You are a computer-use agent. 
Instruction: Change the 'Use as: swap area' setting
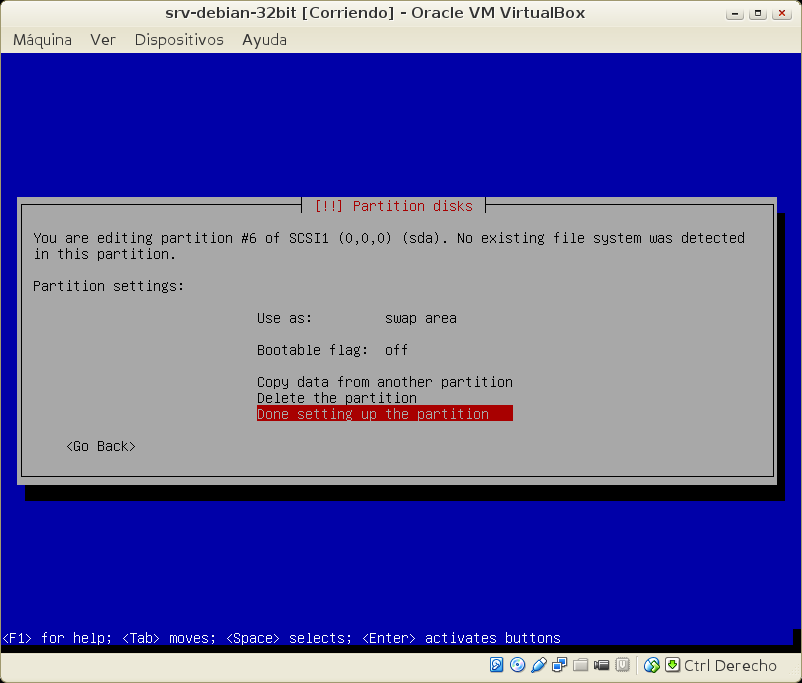pyautogui.click(x=356, y=318)
